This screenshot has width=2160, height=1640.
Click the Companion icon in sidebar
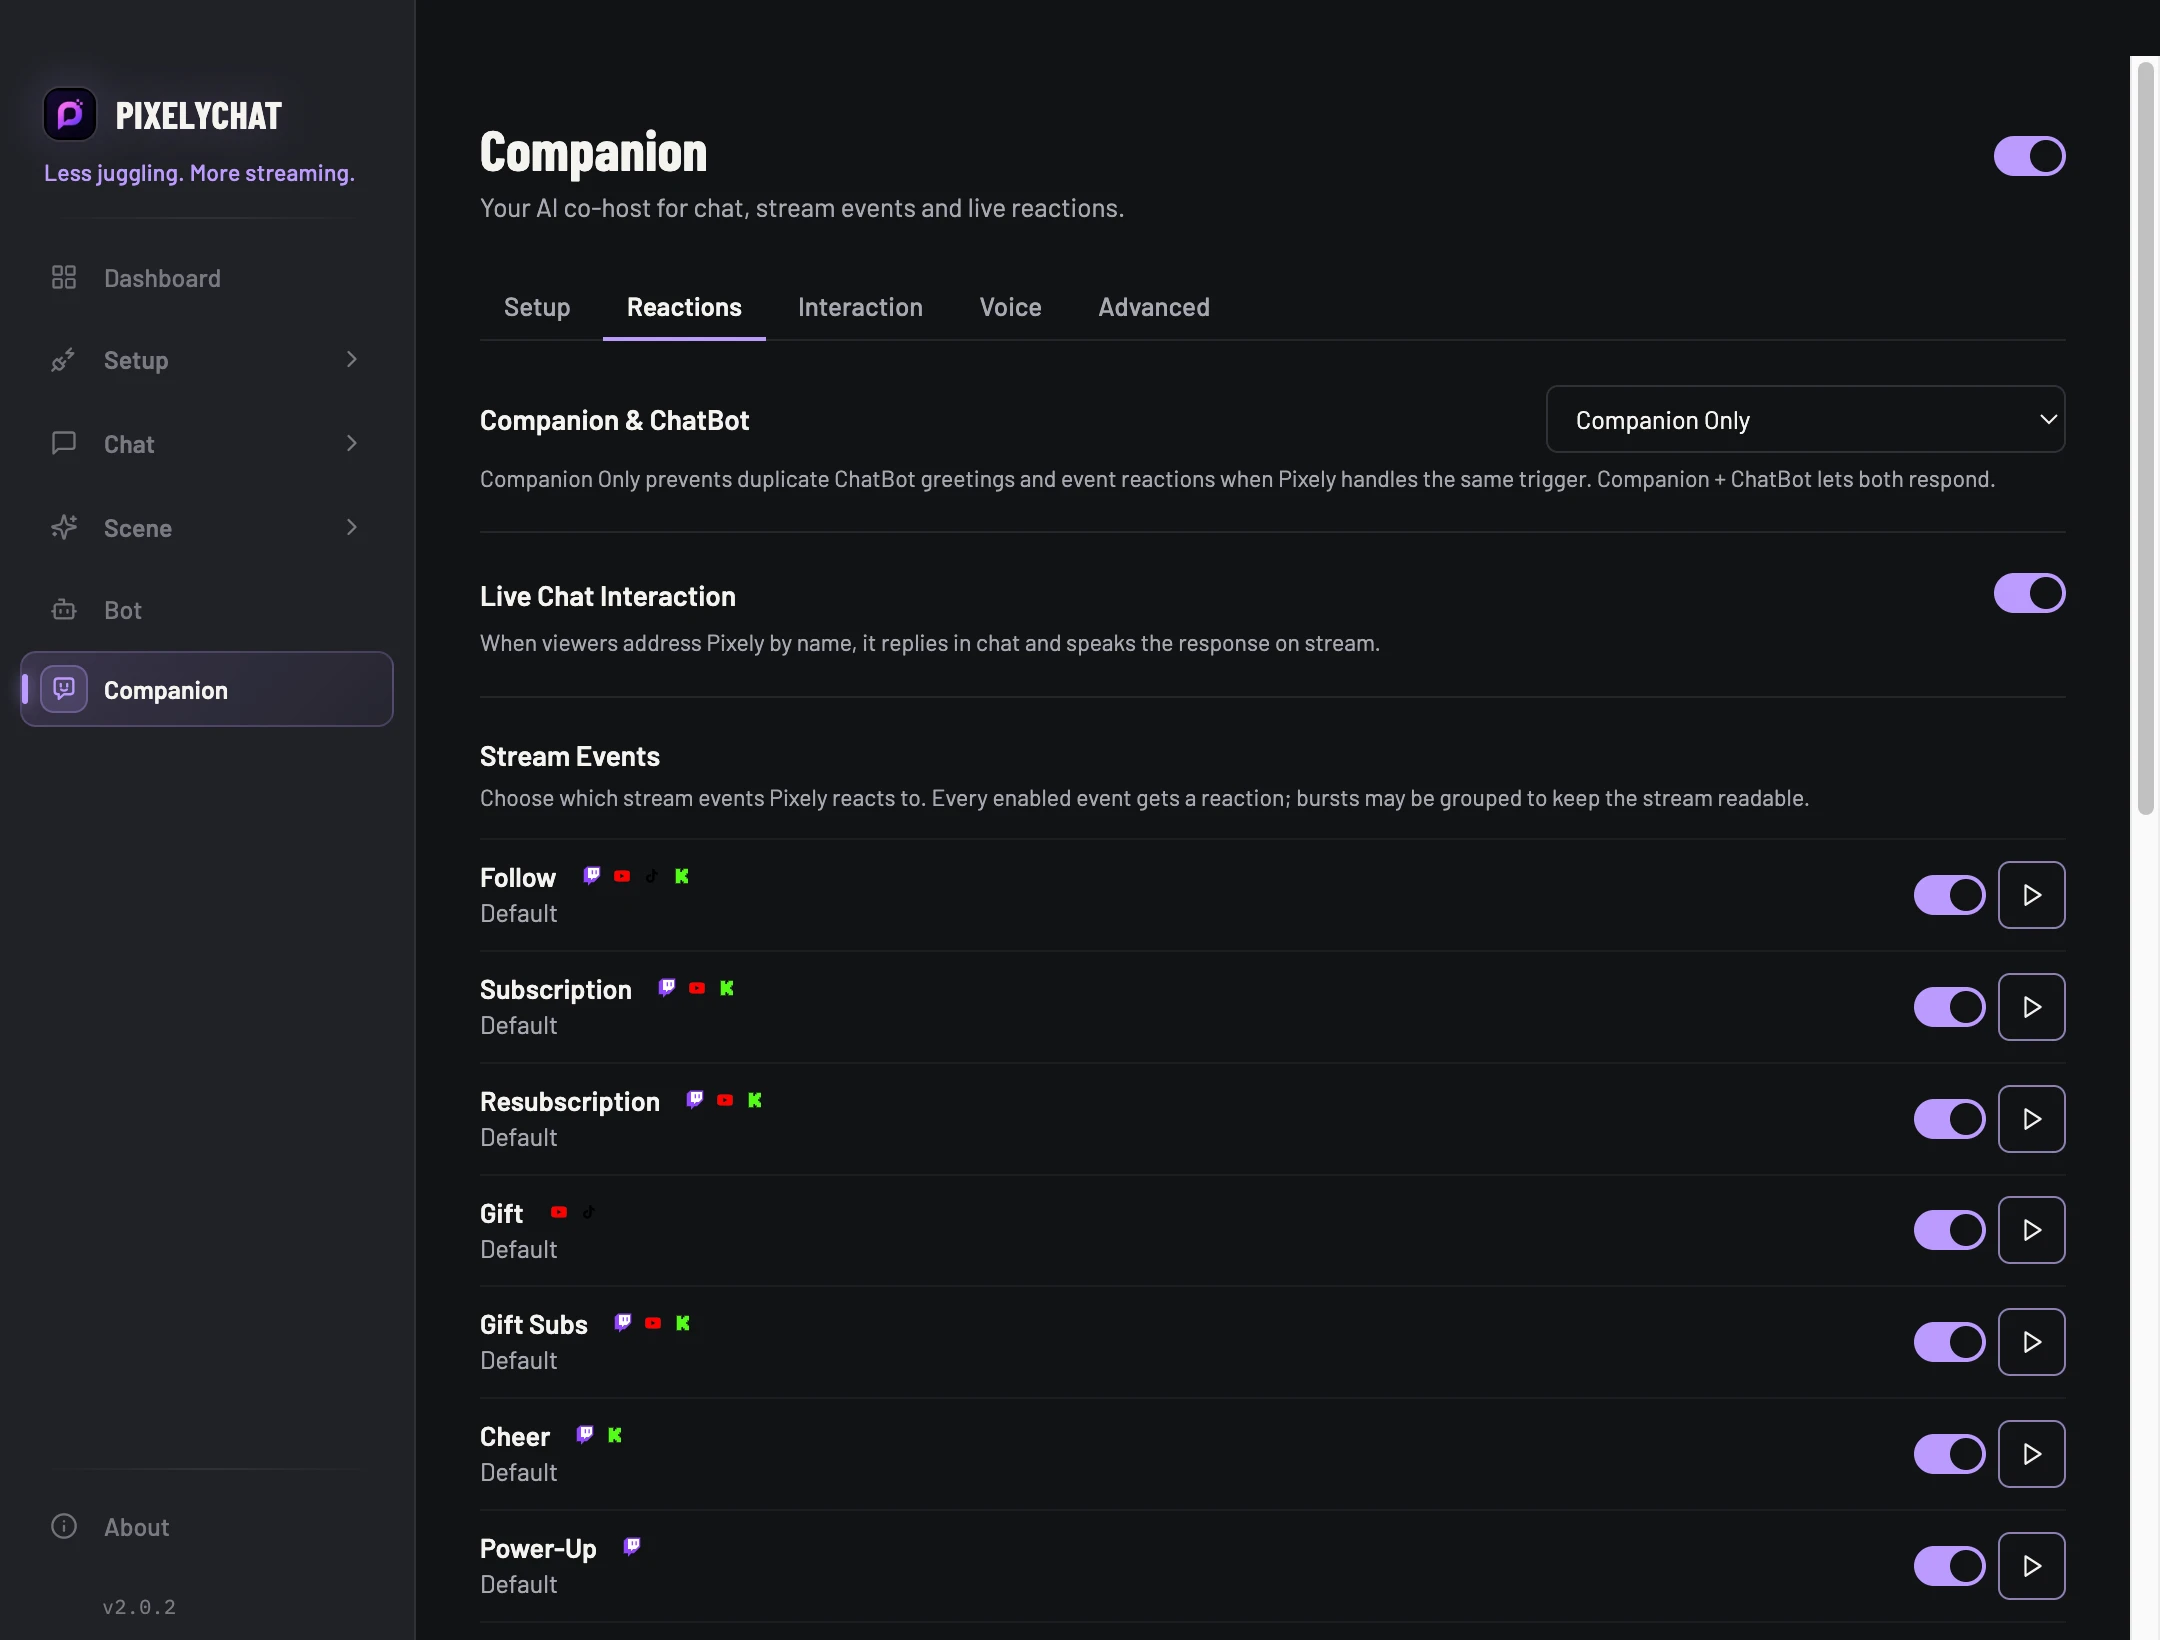tap(64, 689)
